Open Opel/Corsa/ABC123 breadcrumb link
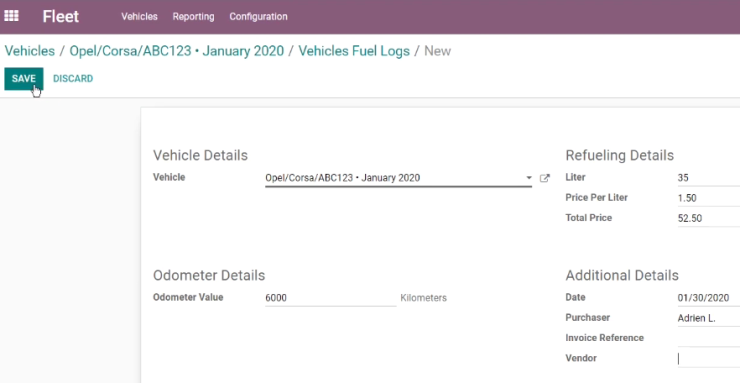This screenshot has width=740, height=383. pos(177,50)
